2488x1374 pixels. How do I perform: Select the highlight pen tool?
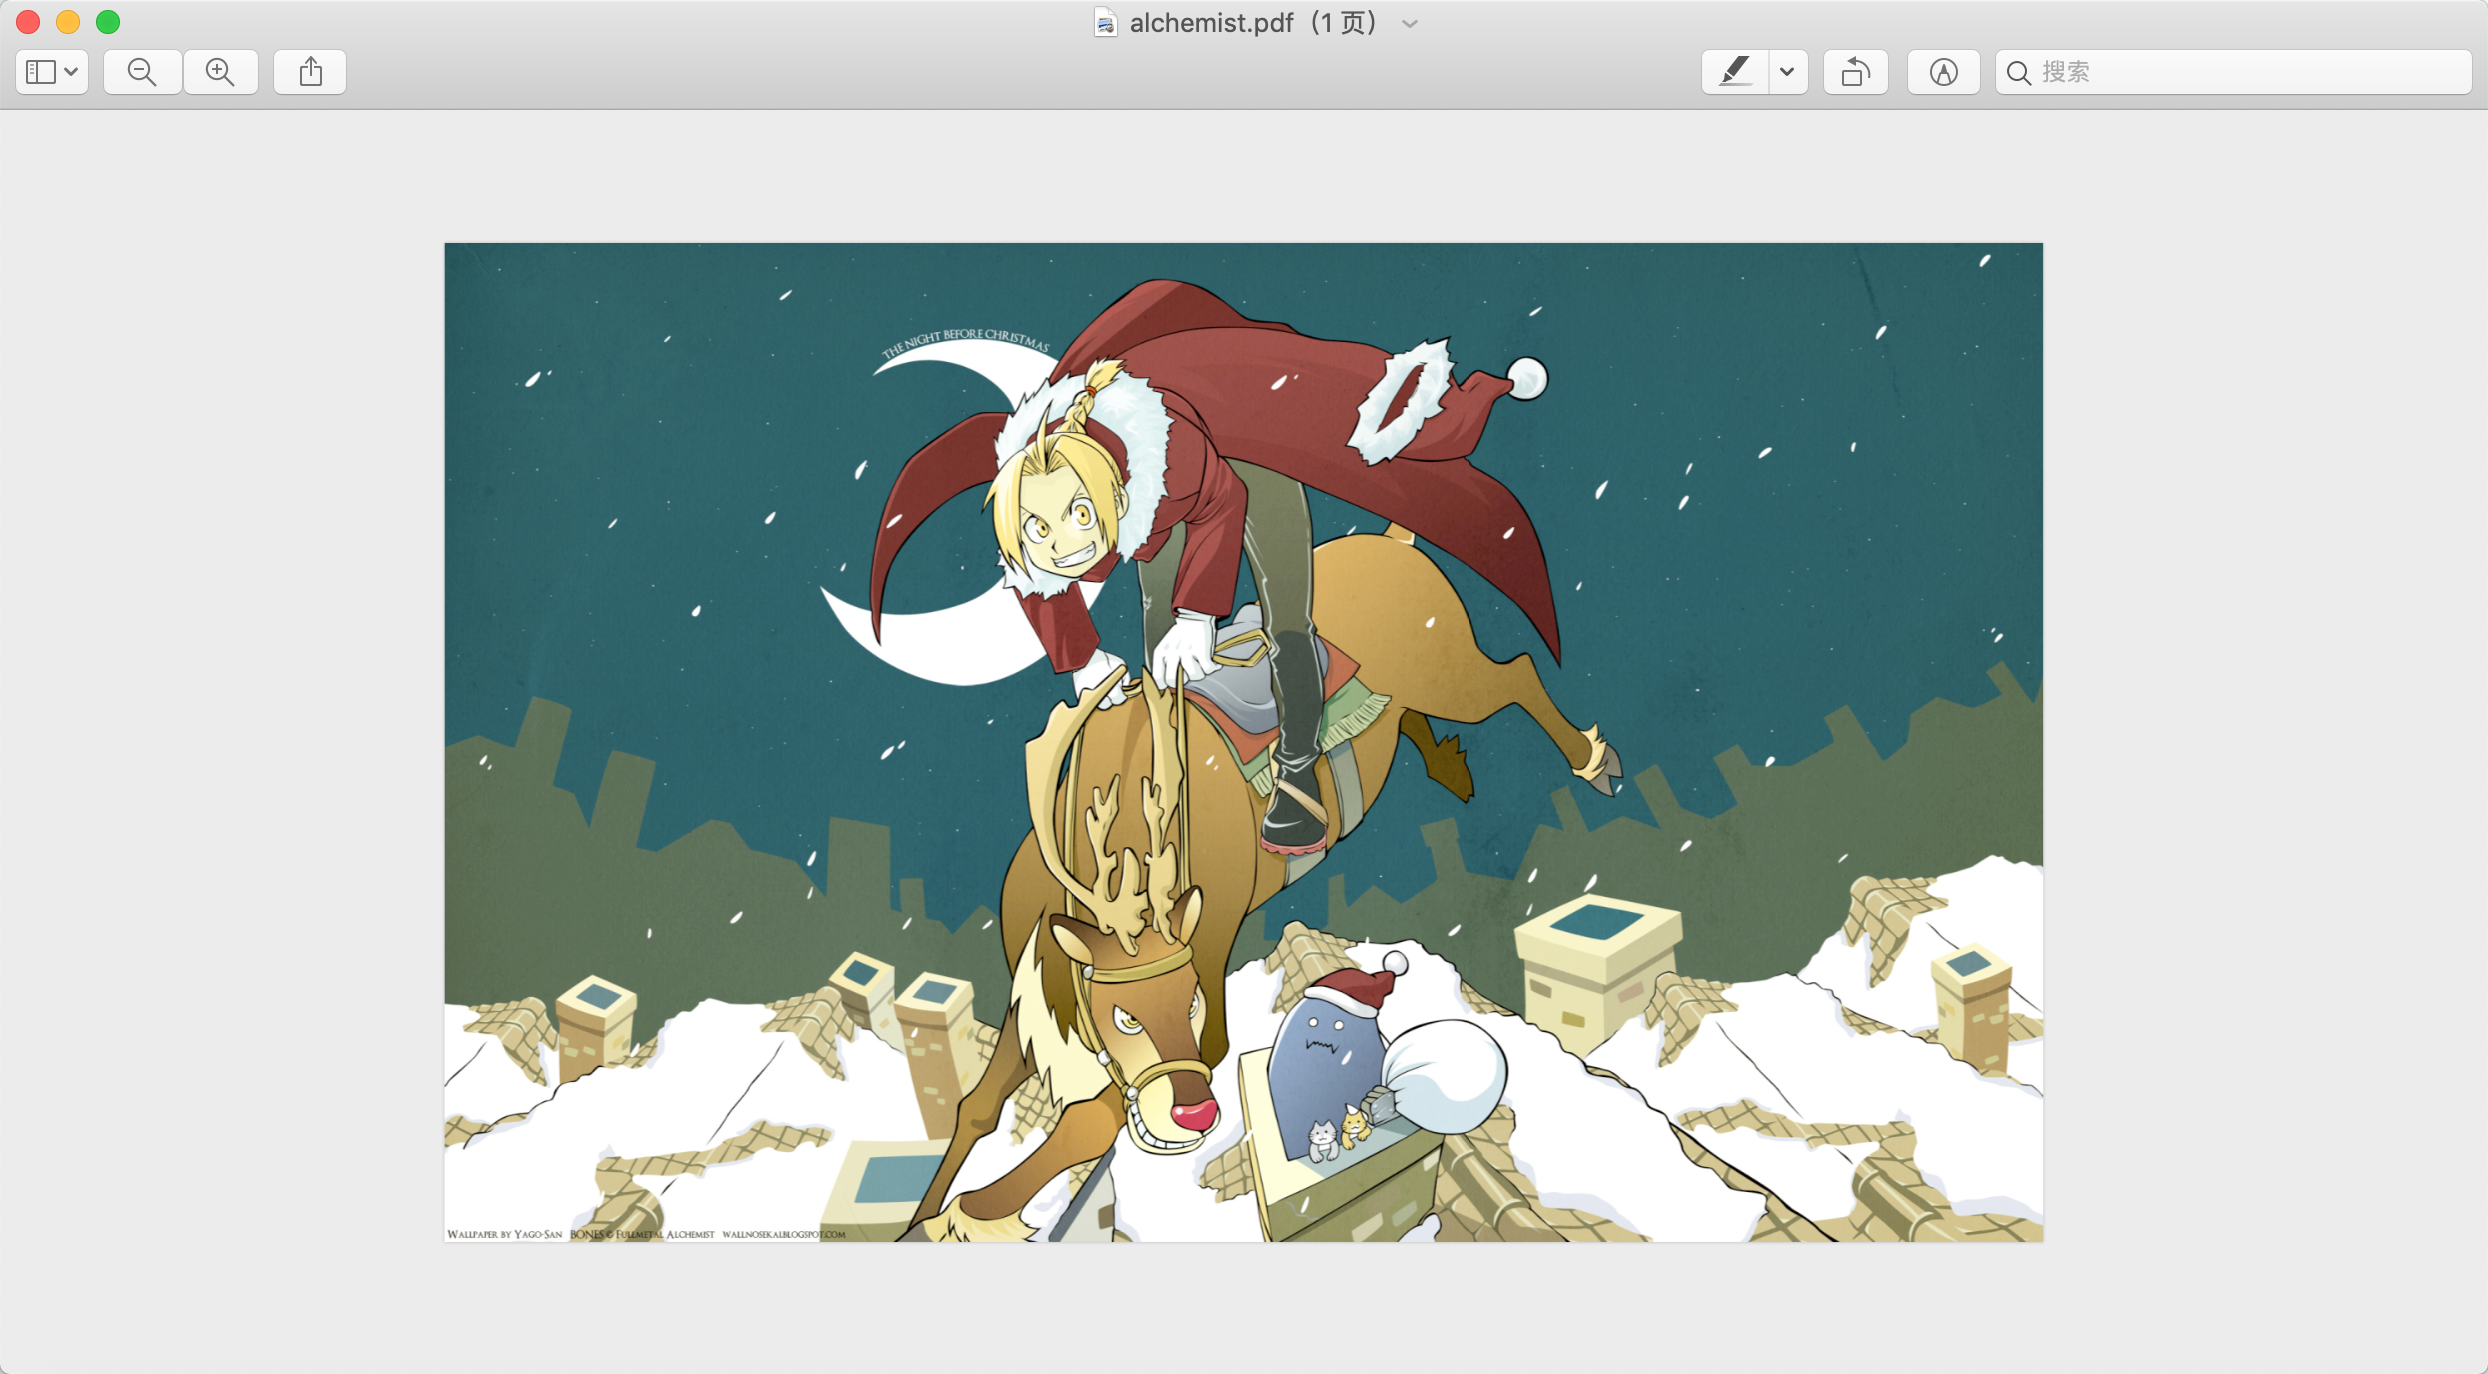(1735, 72)
